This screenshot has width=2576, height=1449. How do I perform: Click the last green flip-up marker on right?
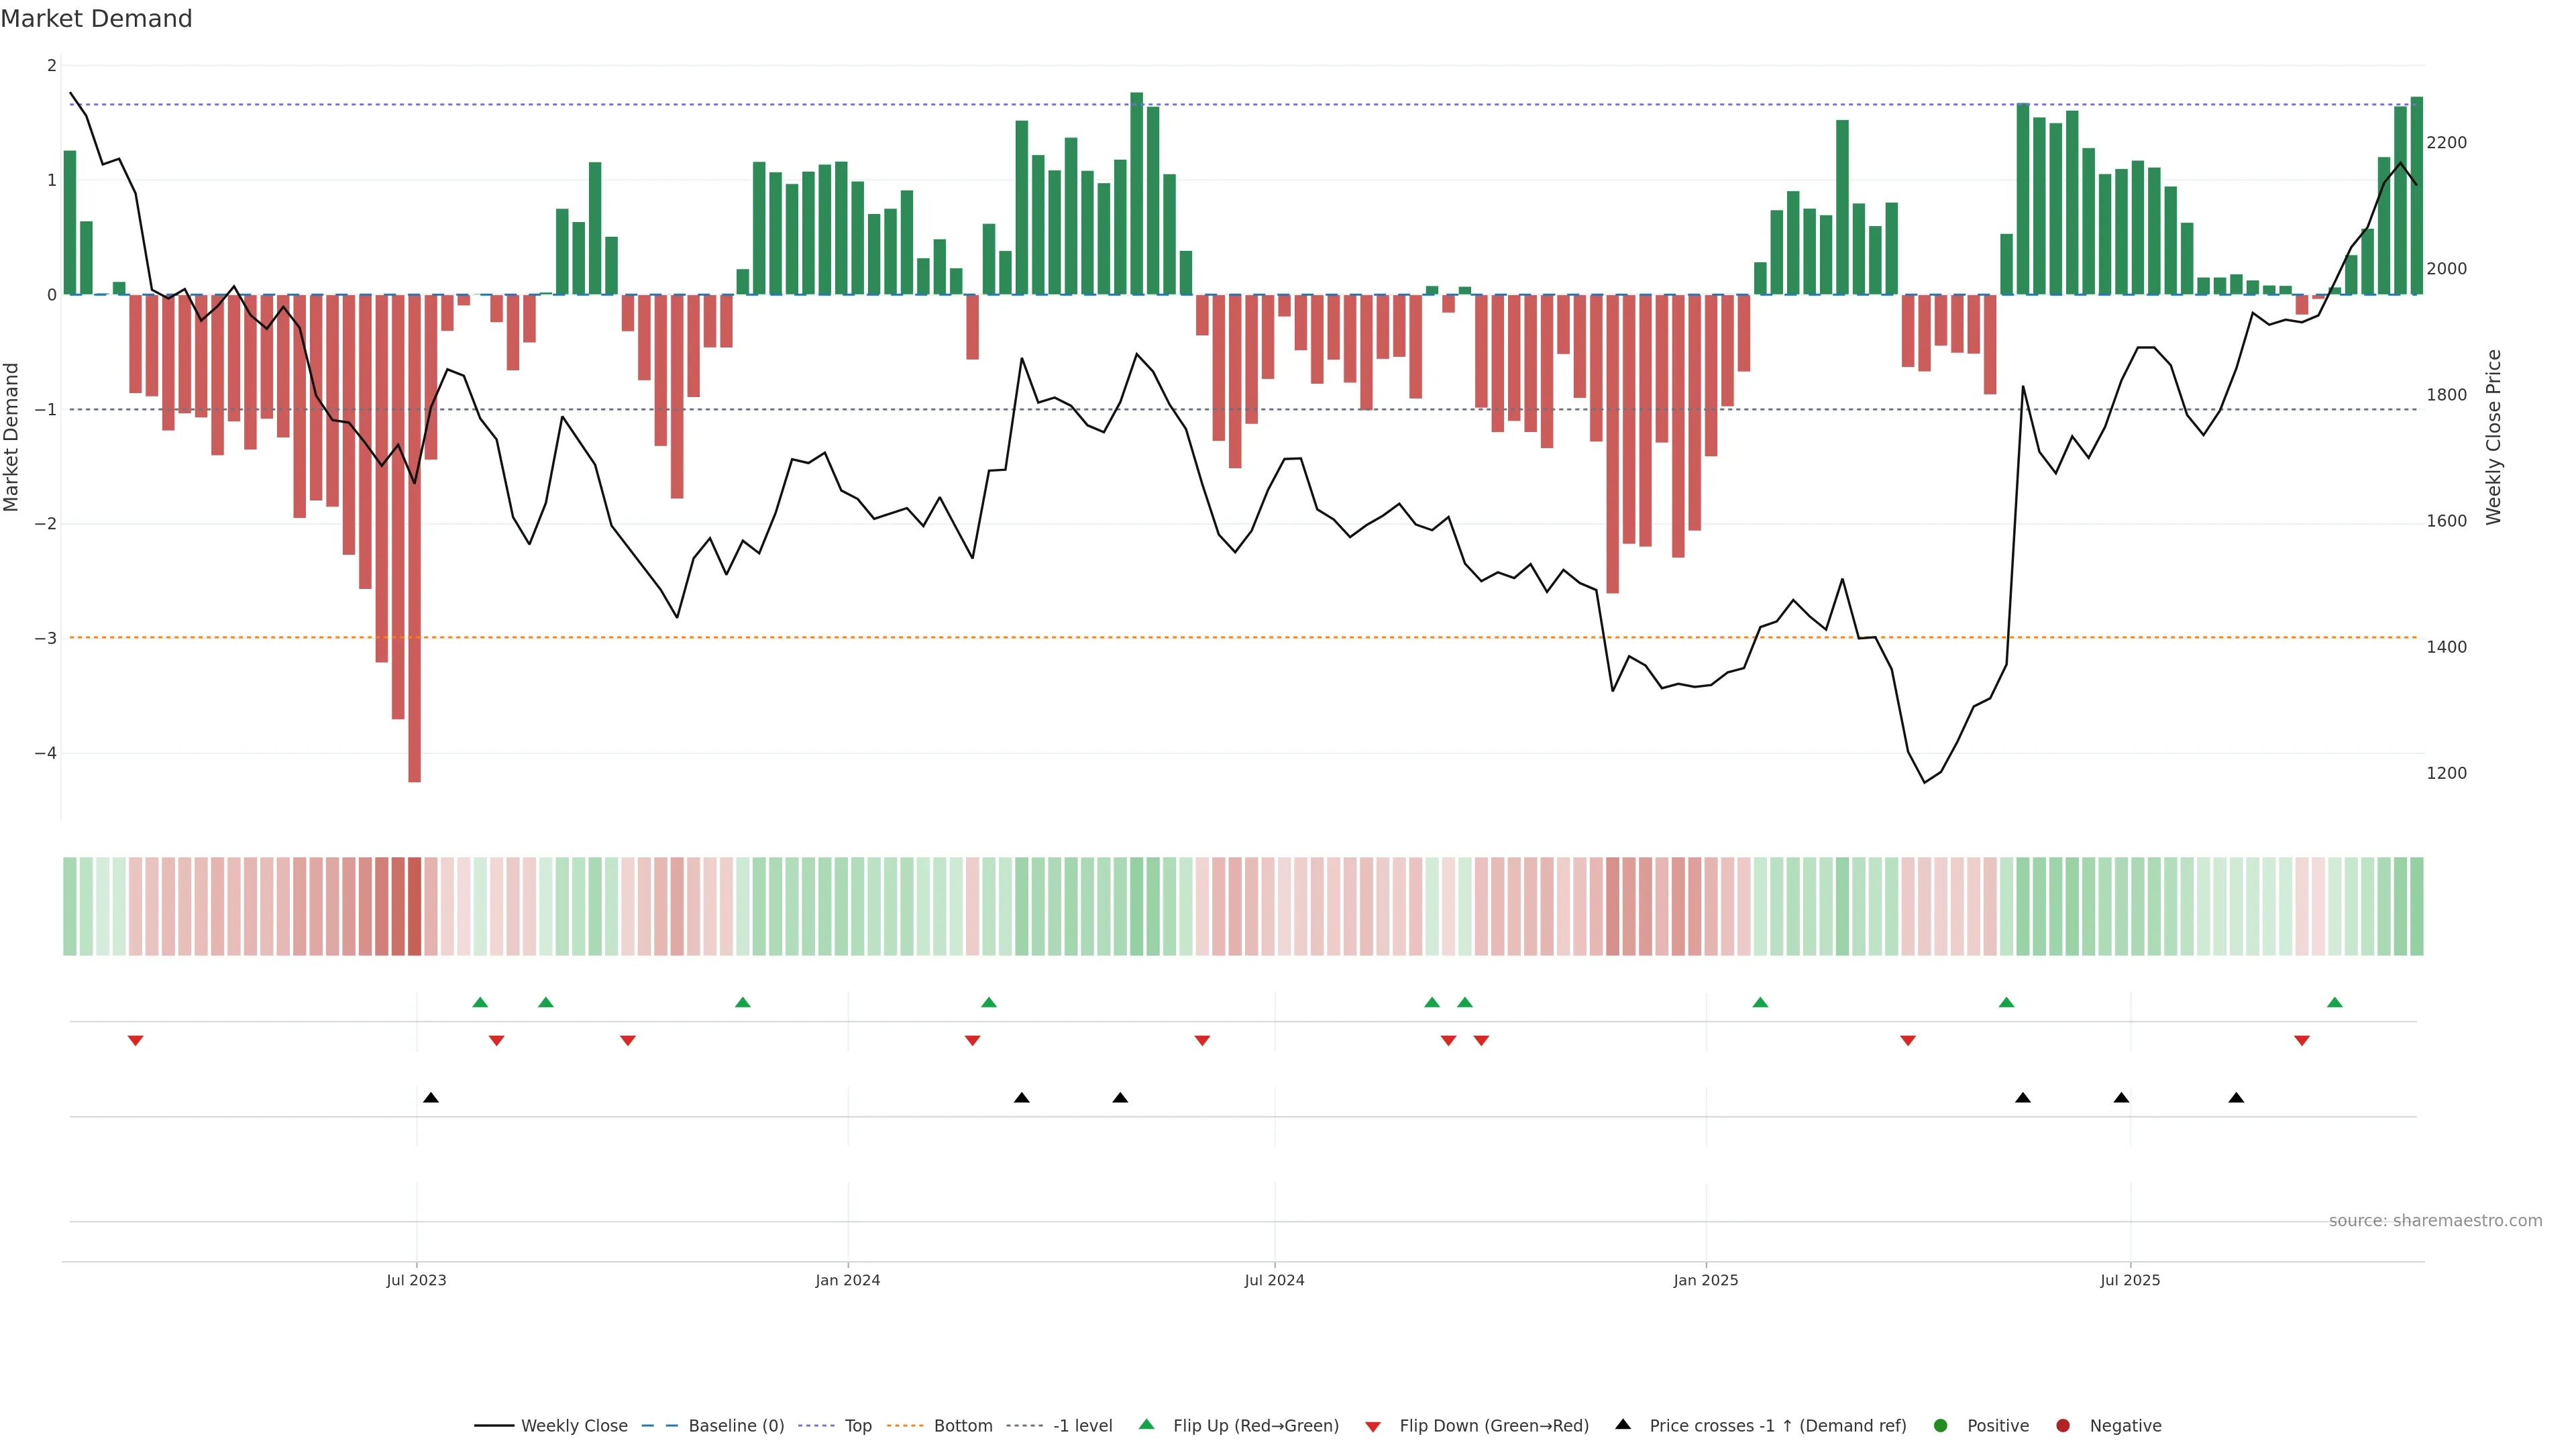(2334, 1002)
